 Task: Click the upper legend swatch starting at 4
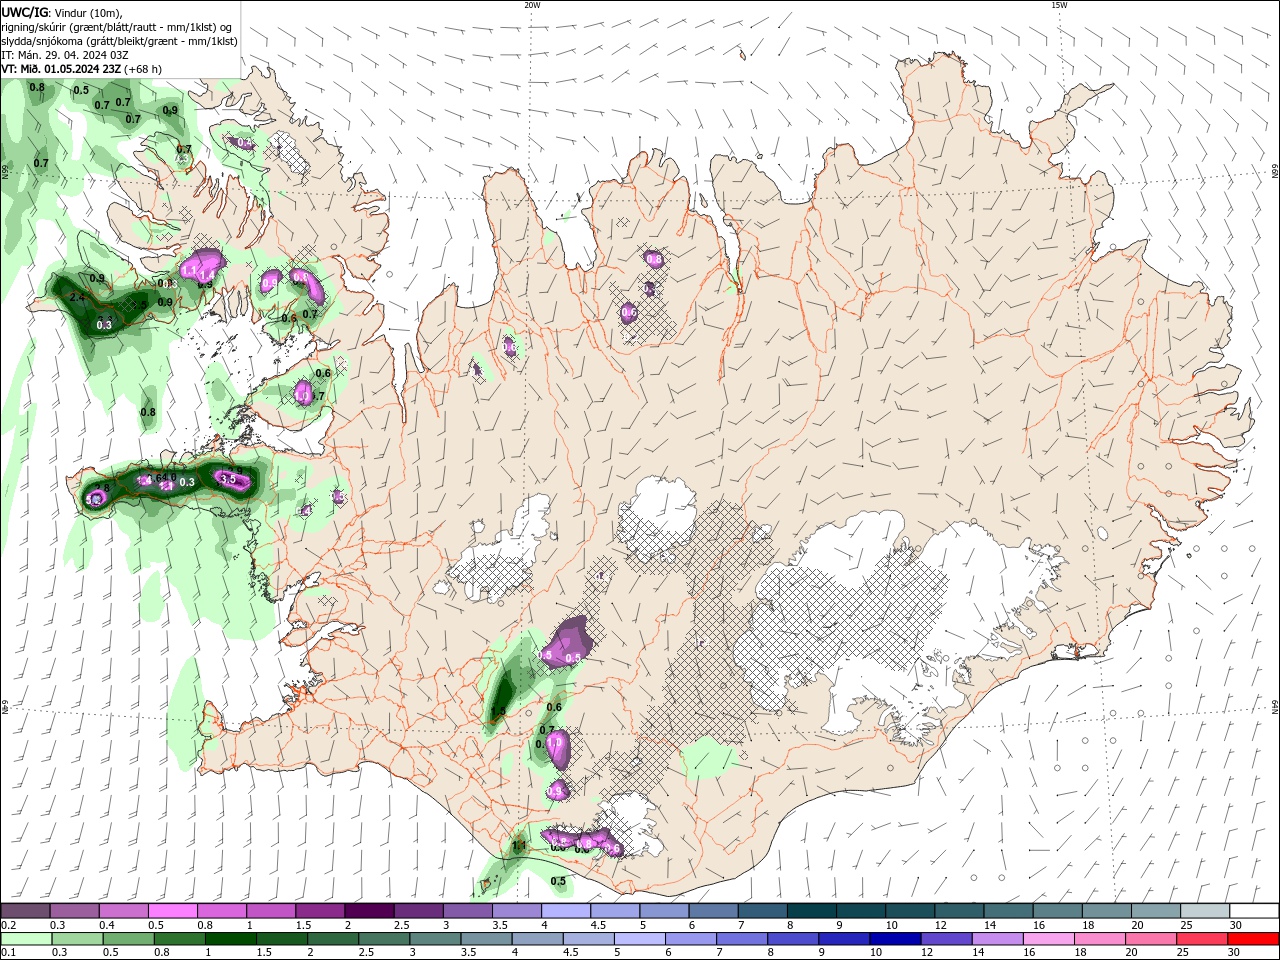click(565, 911)
